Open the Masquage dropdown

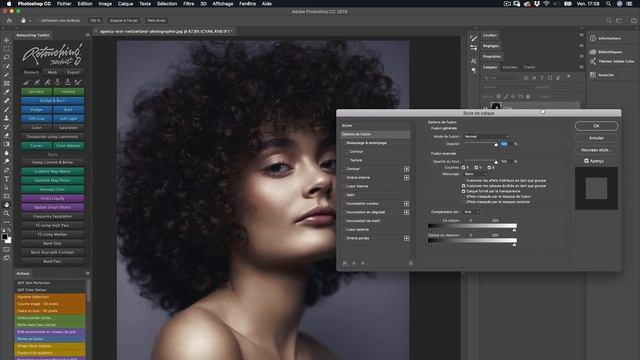pyautogui.click(x=475, y=174)
